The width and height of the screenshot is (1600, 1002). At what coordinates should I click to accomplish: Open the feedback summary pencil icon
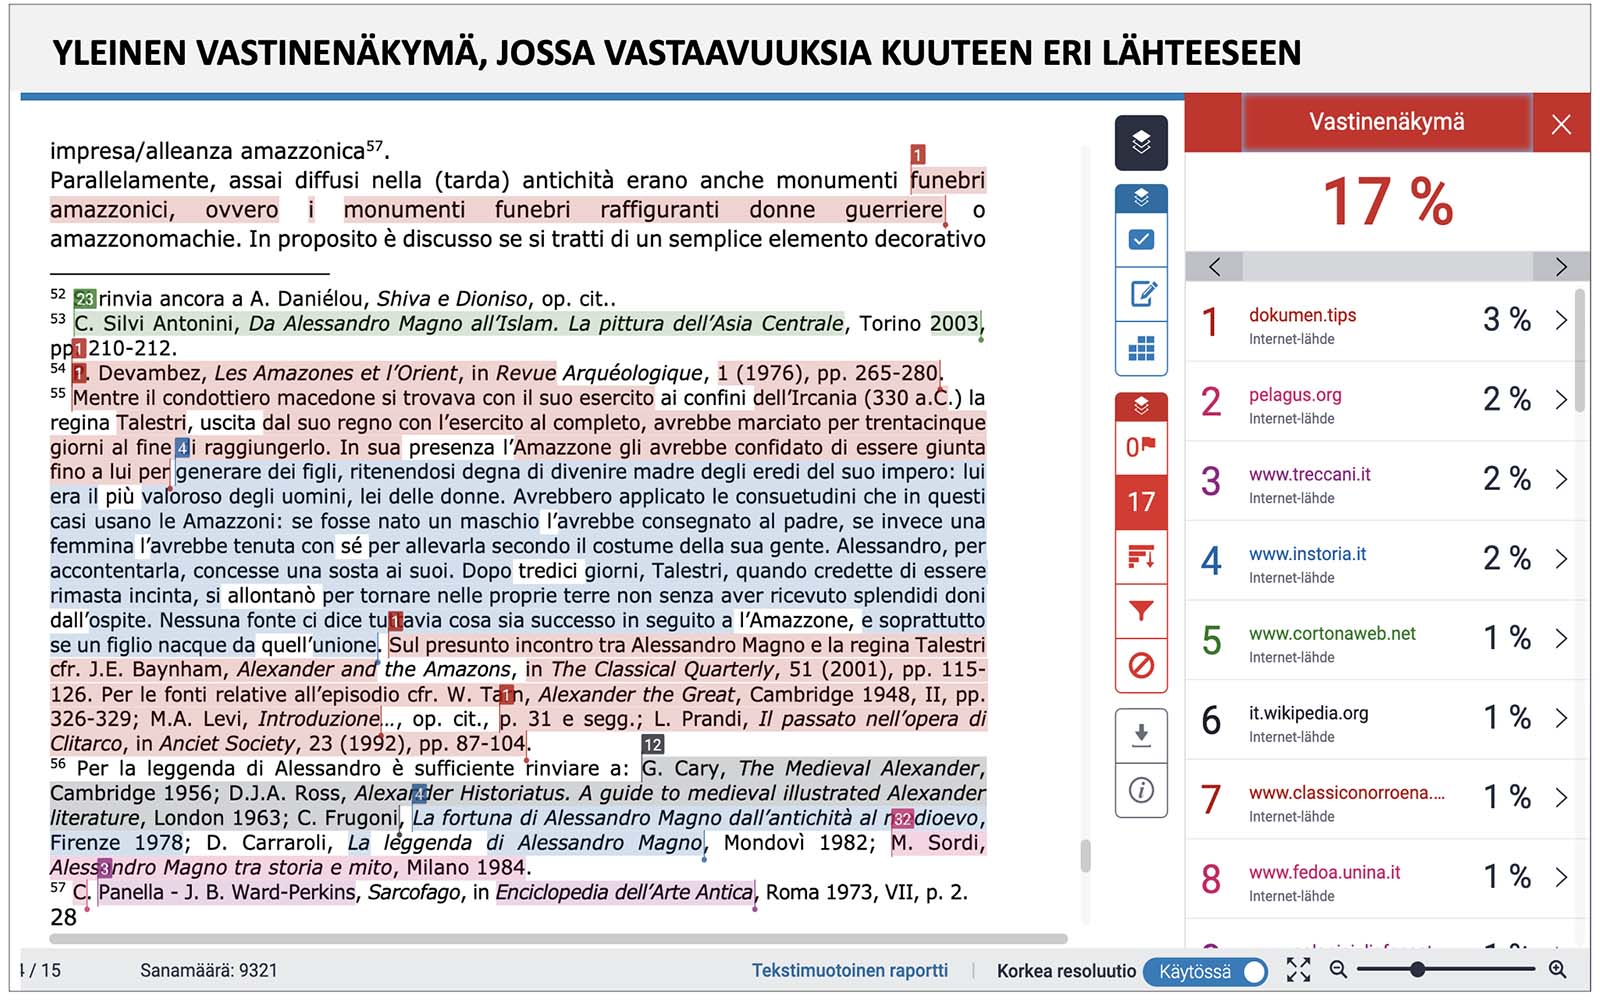pyautogui.click(x=1141, y=294)
